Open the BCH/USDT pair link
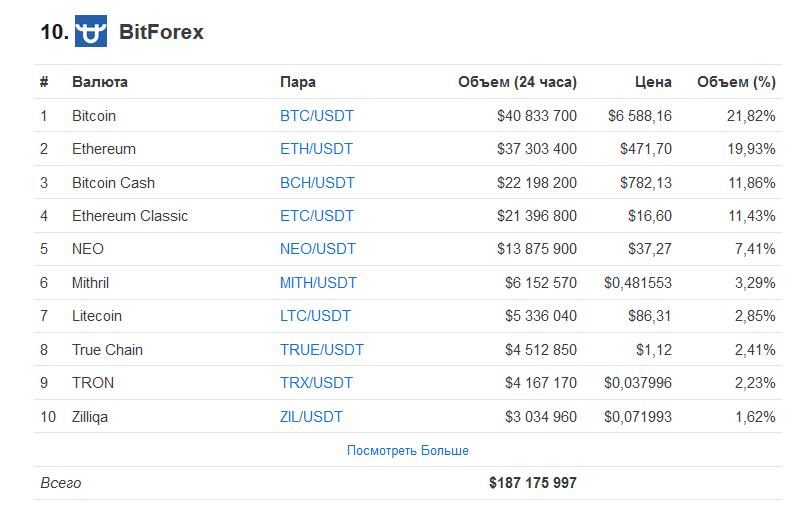 (x=317, y=183)
